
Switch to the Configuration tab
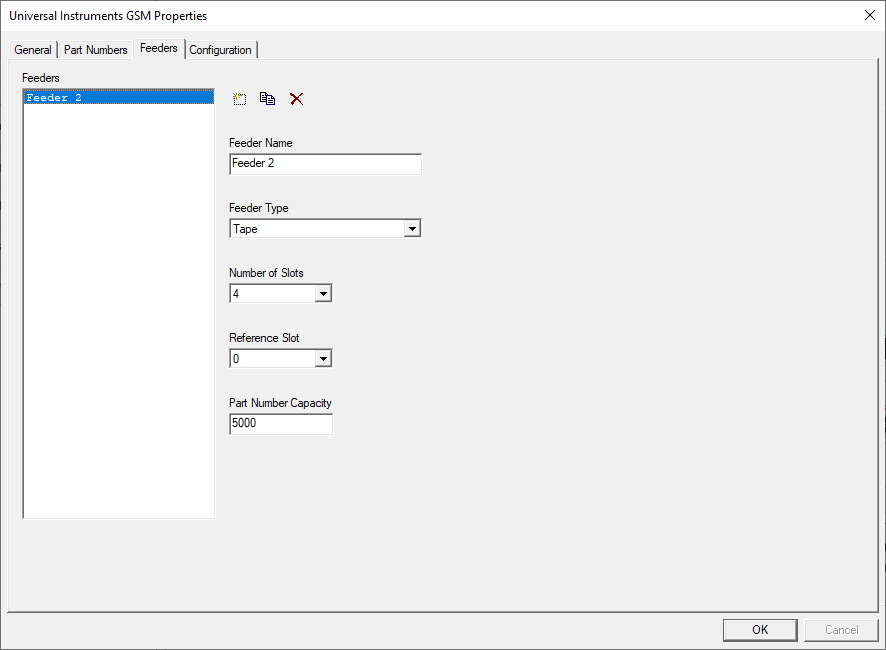point(220,49)
